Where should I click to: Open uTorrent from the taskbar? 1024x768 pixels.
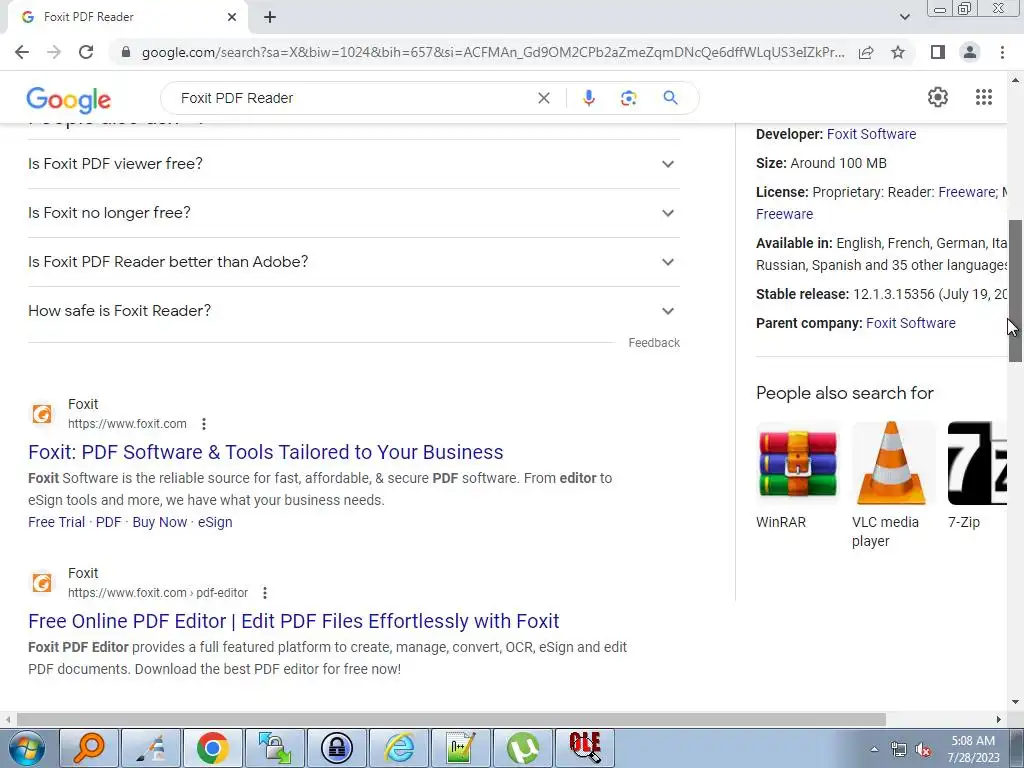pyautogui.click(x=522, y=748)
